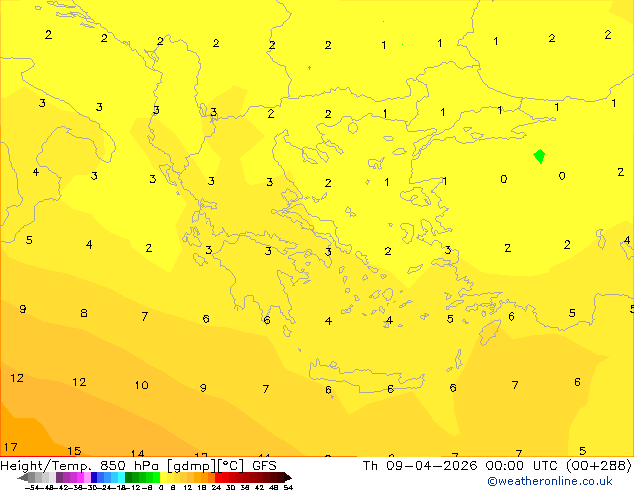
Task: Click the '24' legend scale label
Action: [216, 488]
